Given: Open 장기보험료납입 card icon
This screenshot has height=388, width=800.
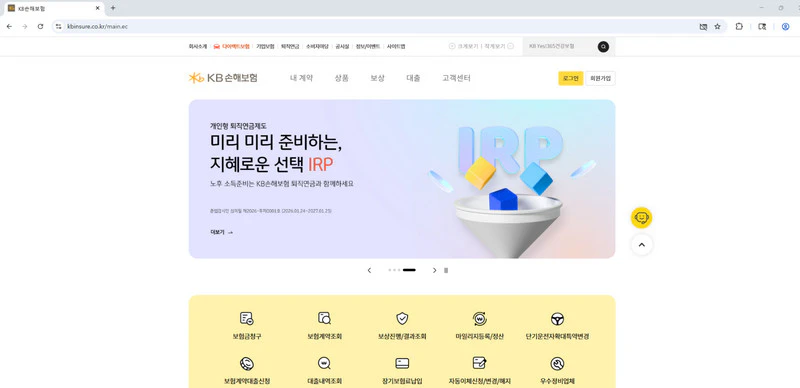Looking at the screenshot, I should 402,363.
